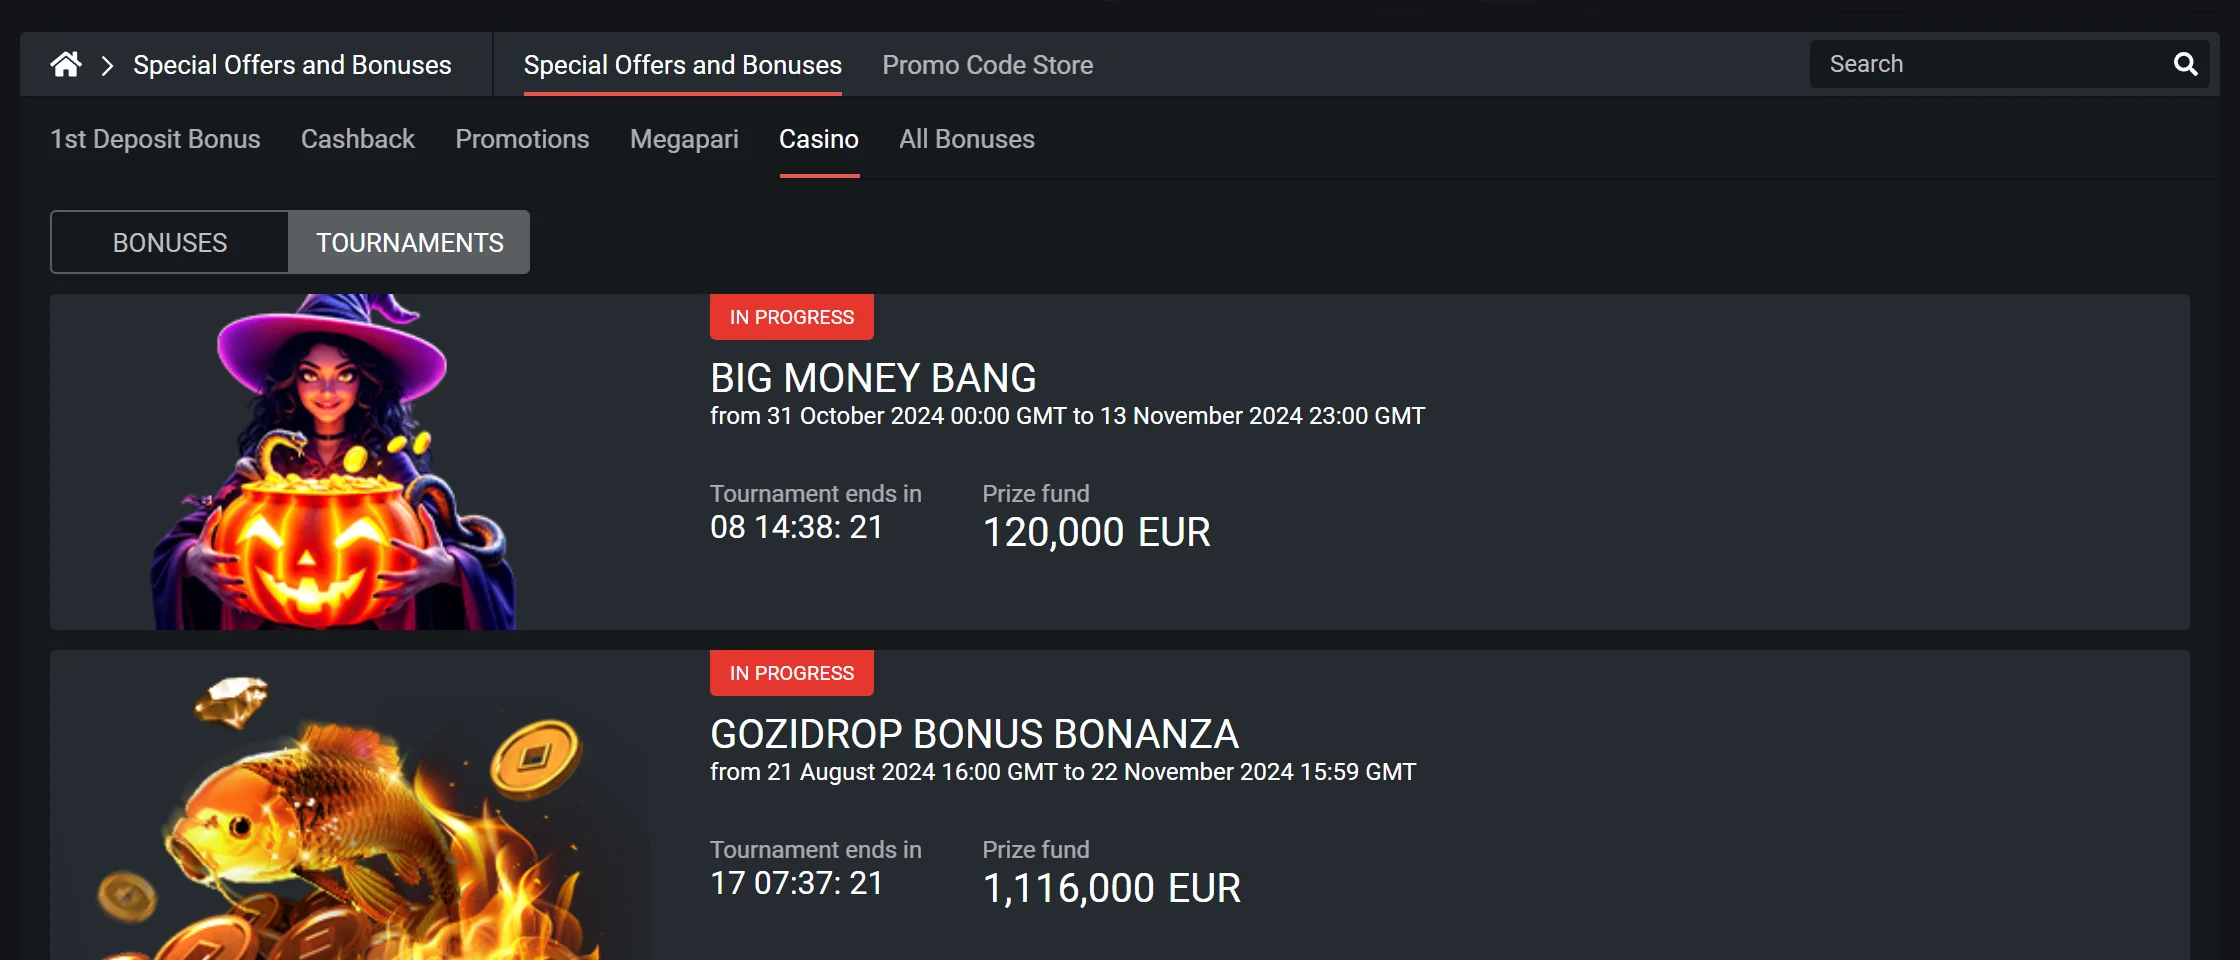Click breadcrumb Special Offers and Bonuses text

292,65
